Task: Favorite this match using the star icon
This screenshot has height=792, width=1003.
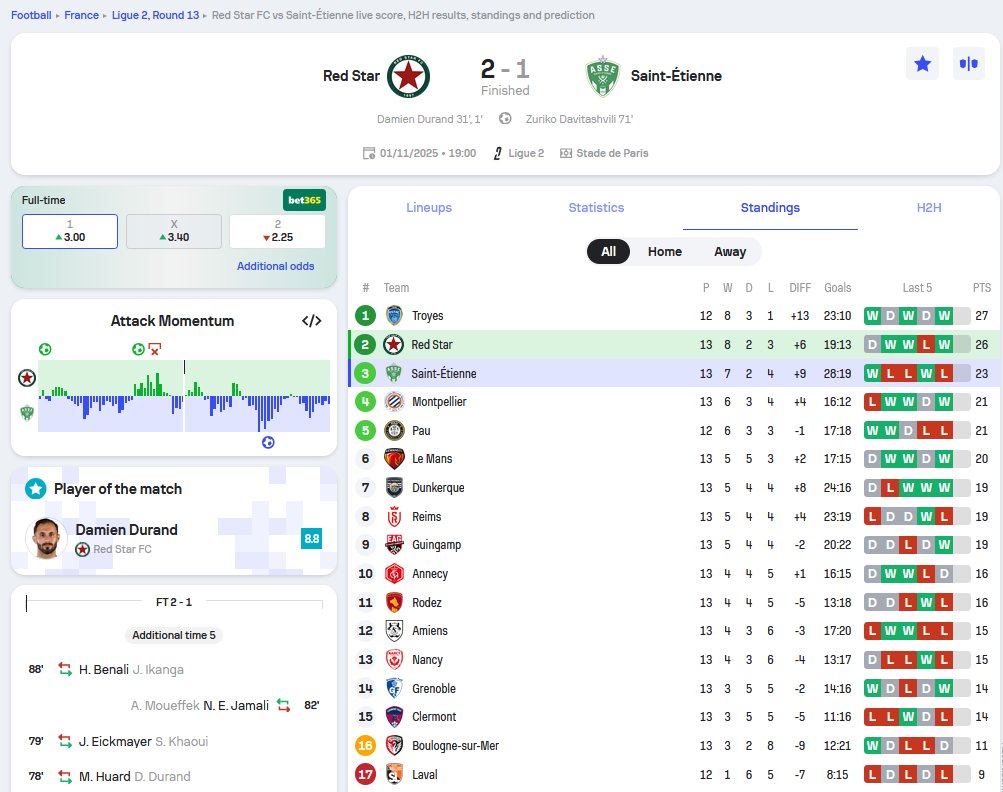Action: 921,62
